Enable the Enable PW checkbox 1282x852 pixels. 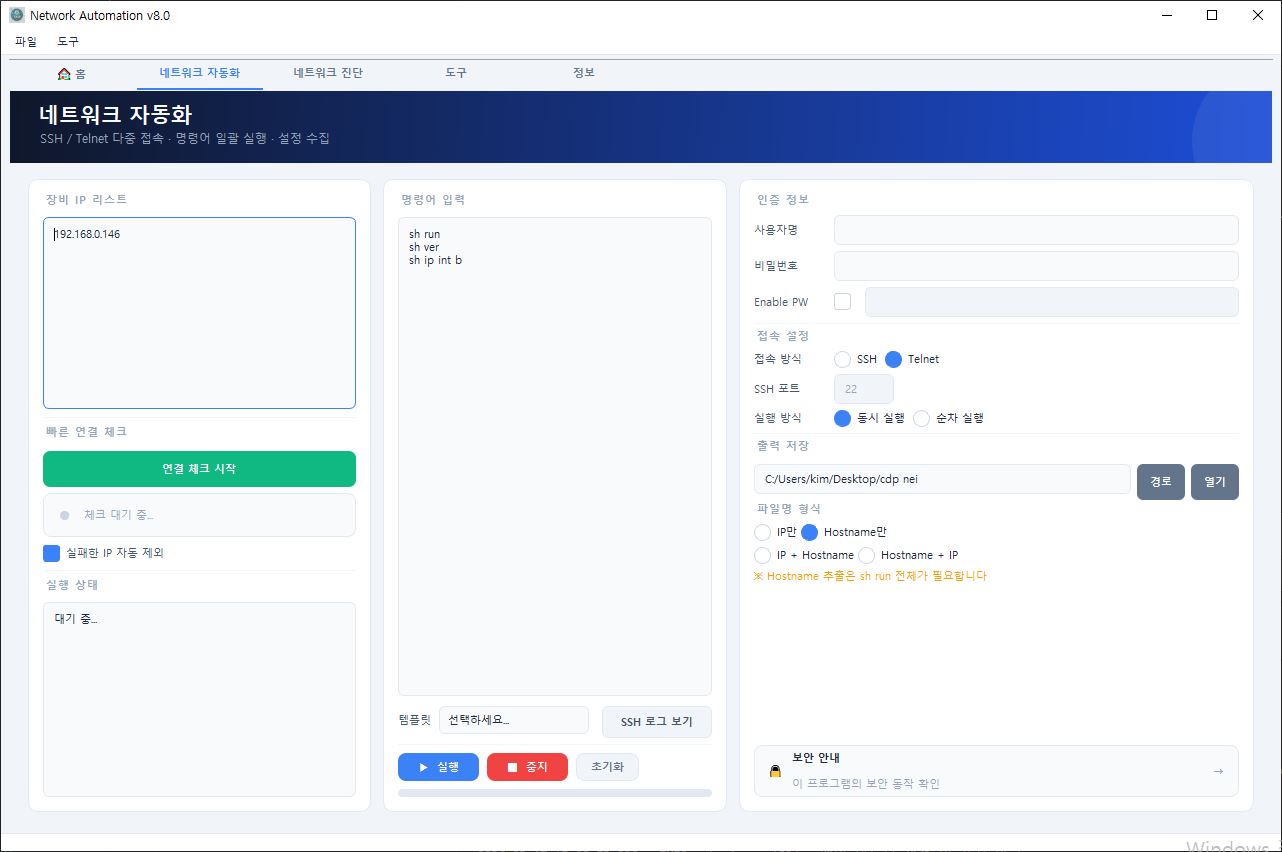tap(842, 301)
